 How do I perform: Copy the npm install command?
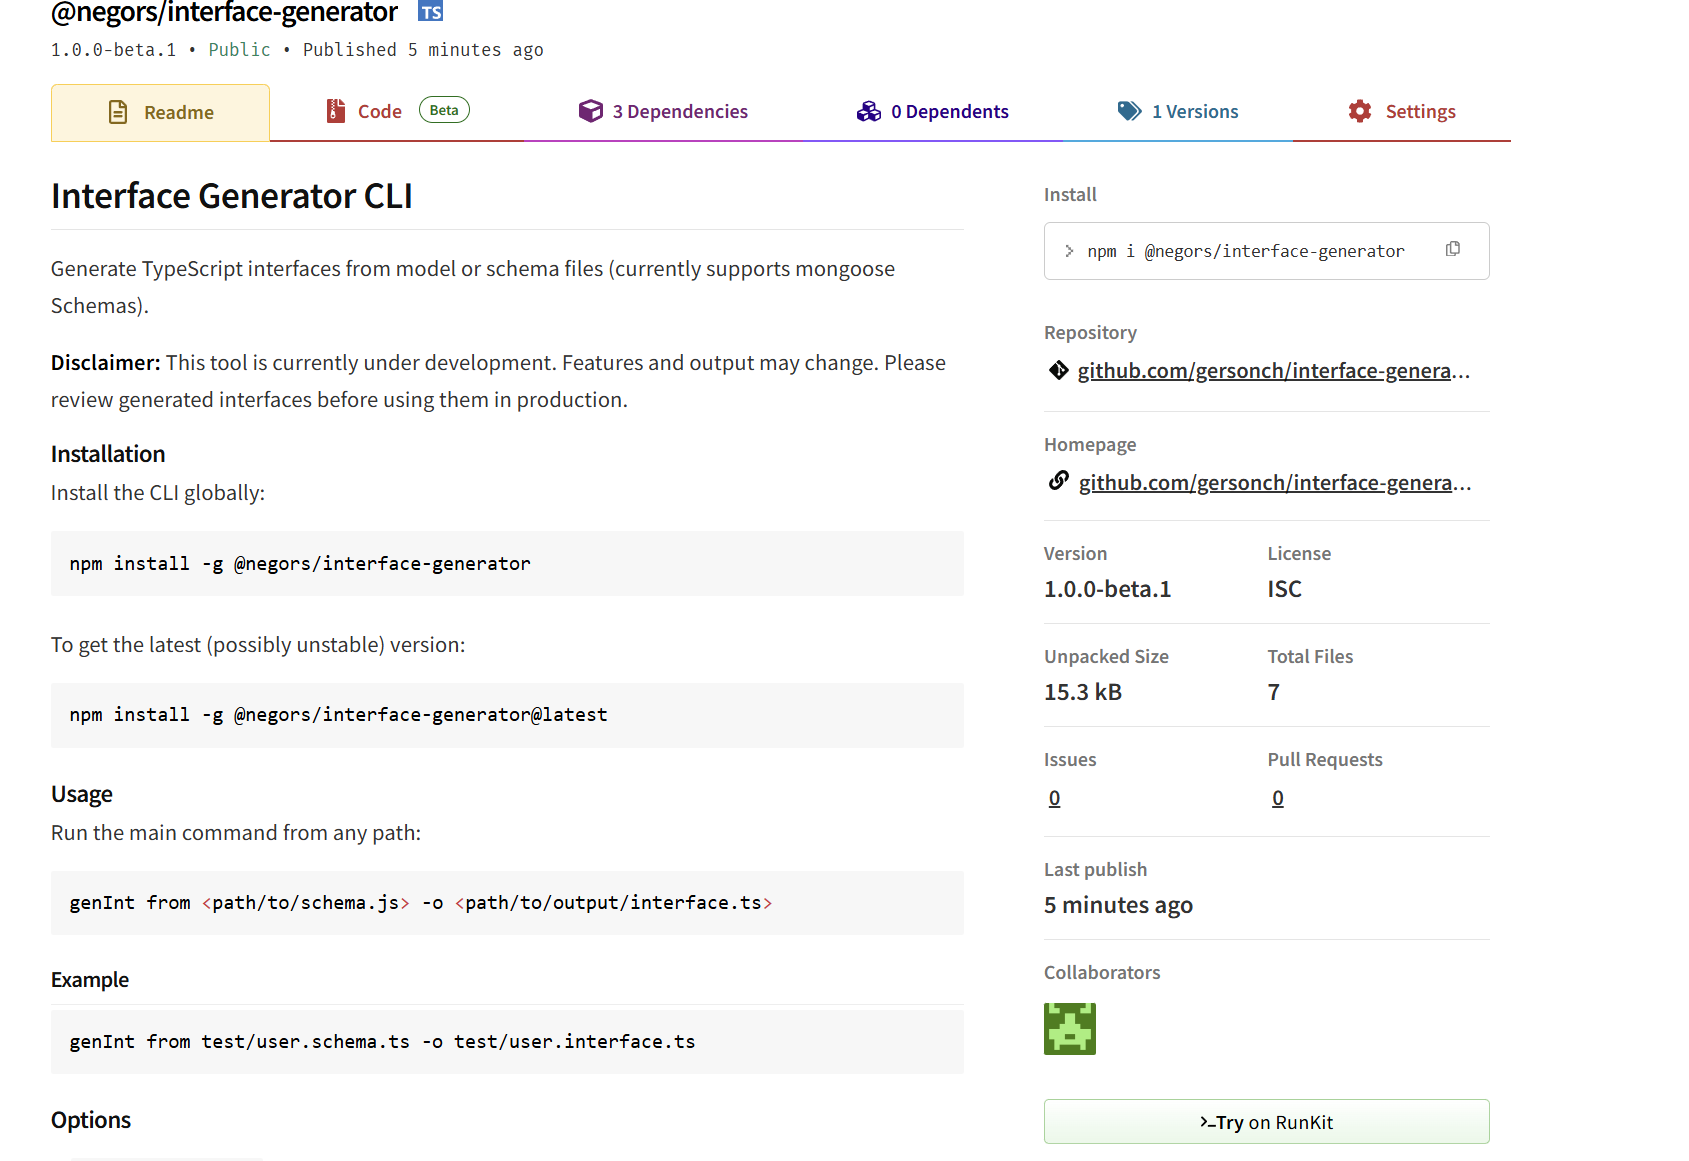pos(1453,249)
